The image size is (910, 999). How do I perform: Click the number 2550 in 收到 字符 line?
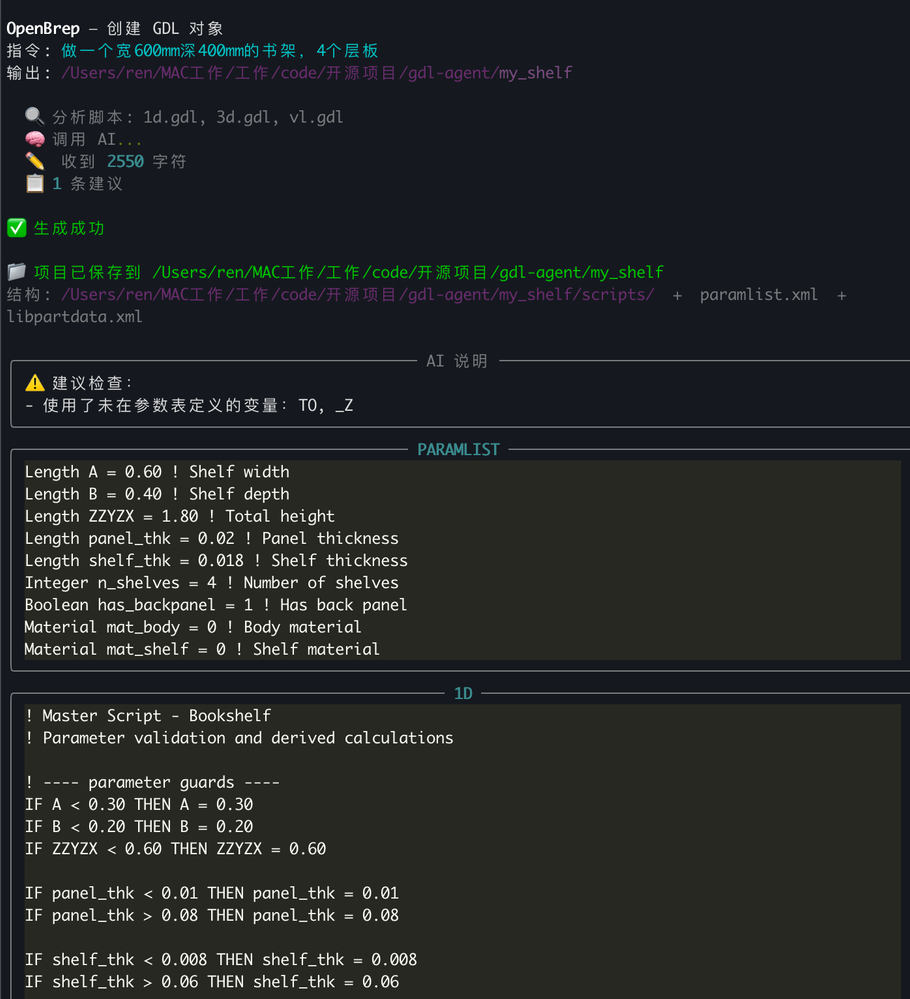[126, 161]
